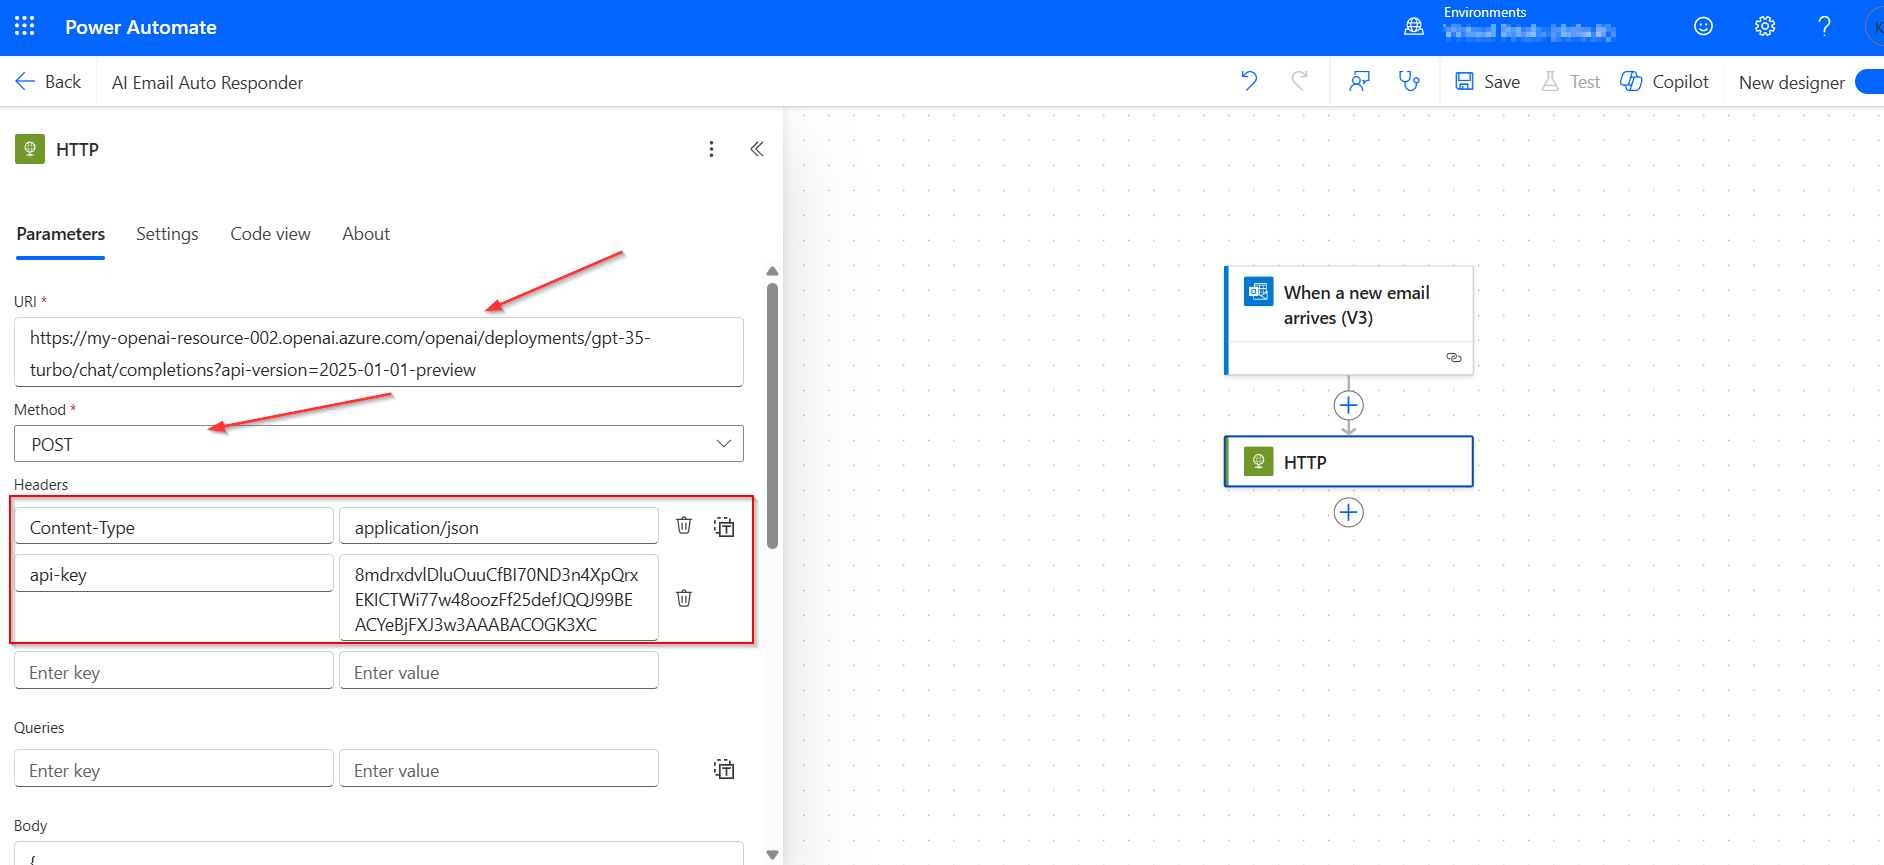The height and width of the screenshot is (865, 1884).
Task: Select the When a new email arrives card
Action: [x=1349, y=320]
